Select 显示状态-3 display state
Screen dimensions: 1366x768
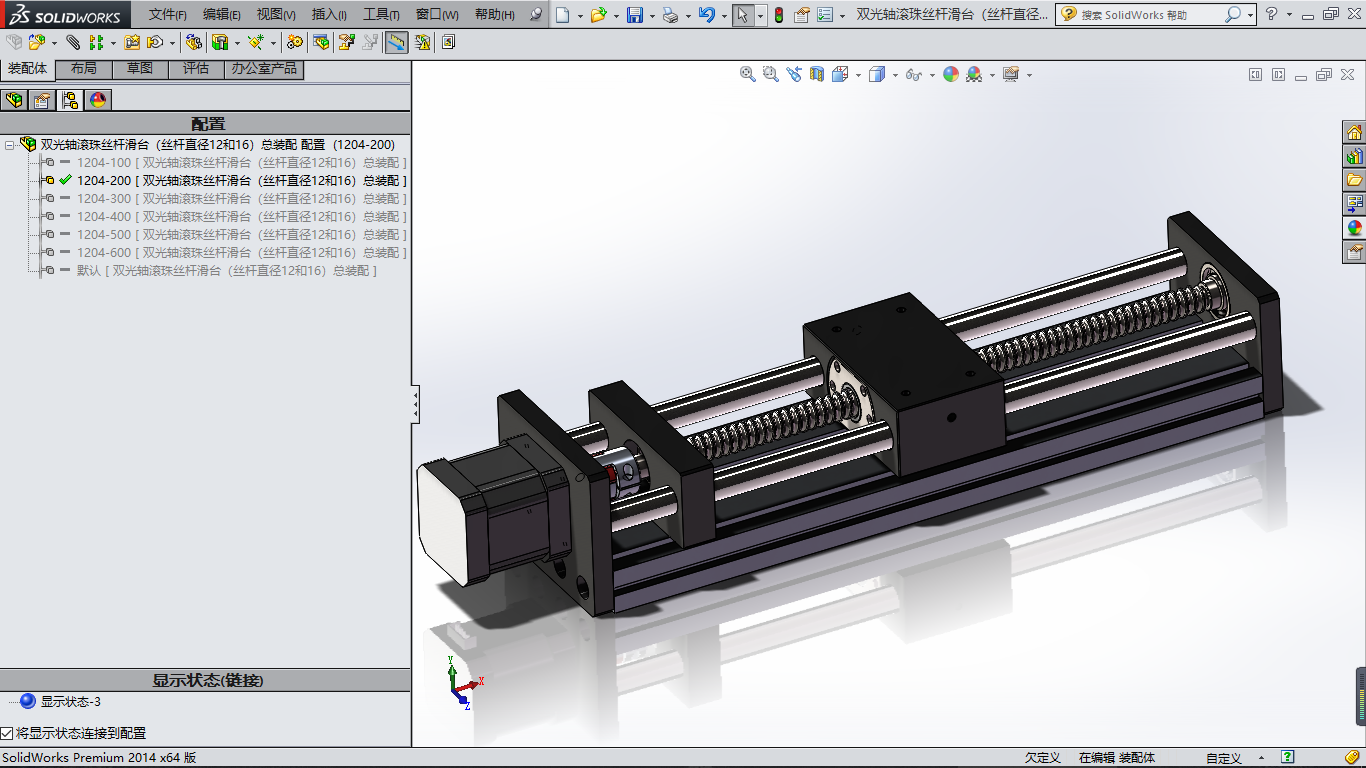[70, 701]
